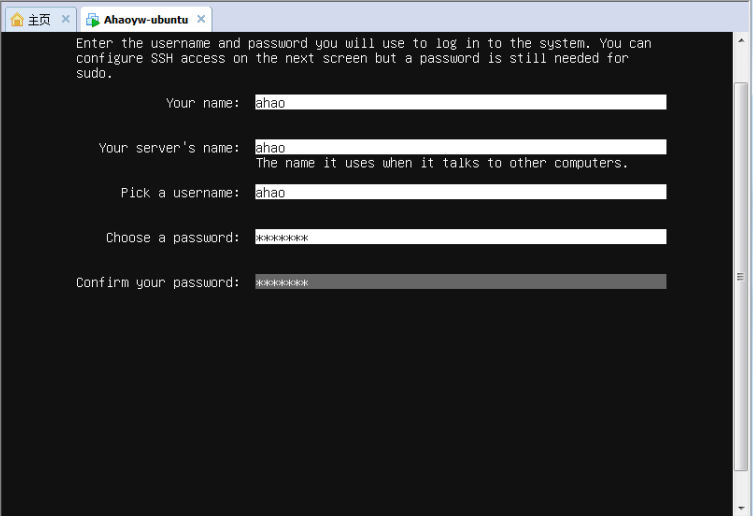
Task: Close the Ahaoyw-ubuntu VM tab
Action: (201, 19)
